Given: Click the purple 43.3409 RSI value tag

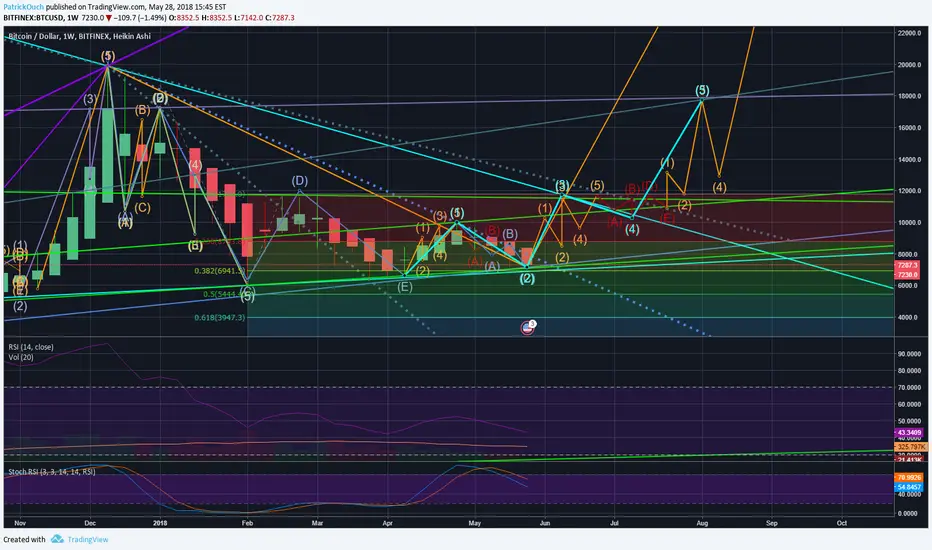Looking at the screenshot, I should tap(908, 433).
